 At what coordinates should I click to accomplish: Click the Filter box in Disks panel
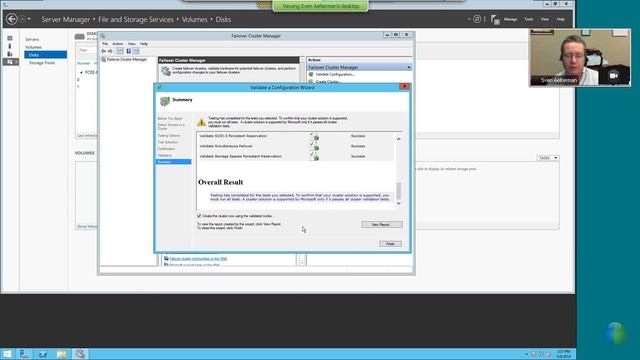point(87,50)
